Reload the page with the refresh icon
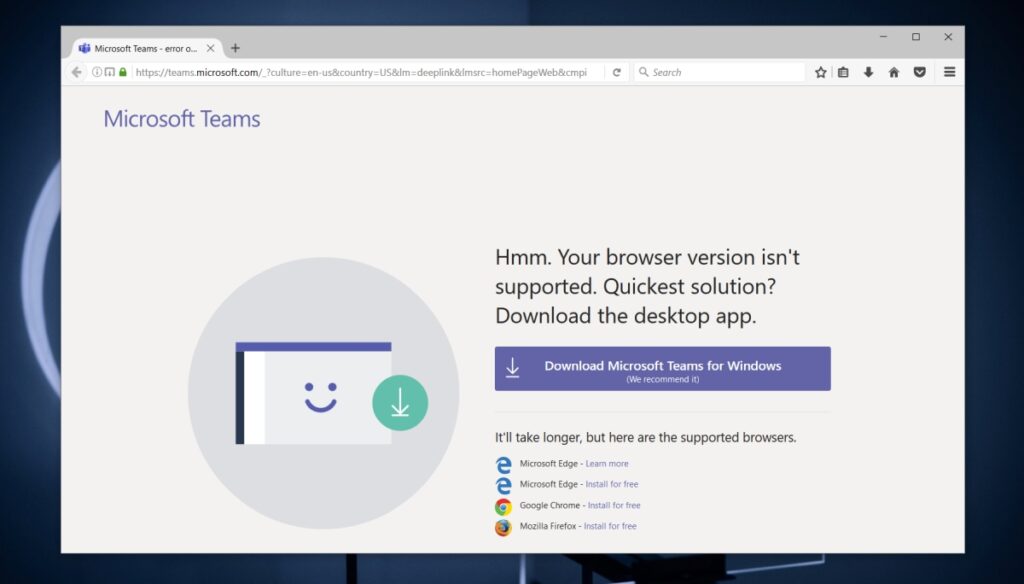The width and height of the screenshot is (1024, 584). [616, 72]
